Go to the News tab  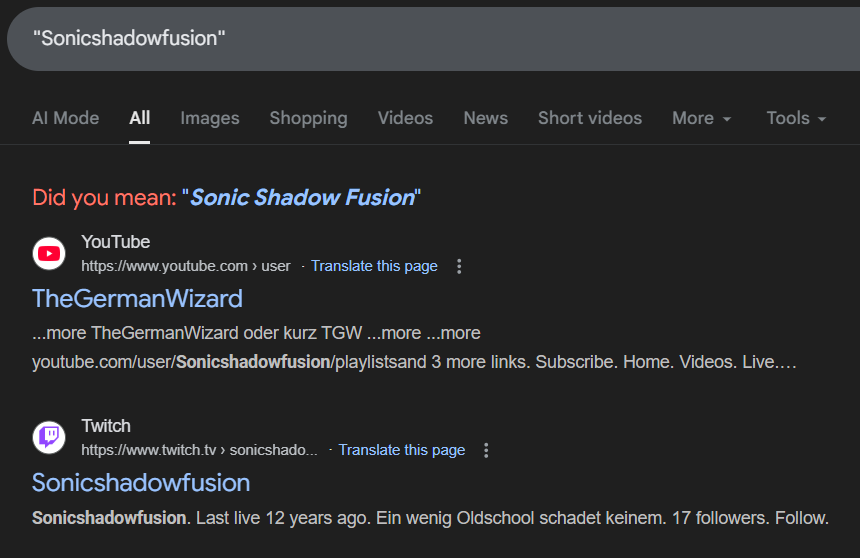tap(485, 118)
